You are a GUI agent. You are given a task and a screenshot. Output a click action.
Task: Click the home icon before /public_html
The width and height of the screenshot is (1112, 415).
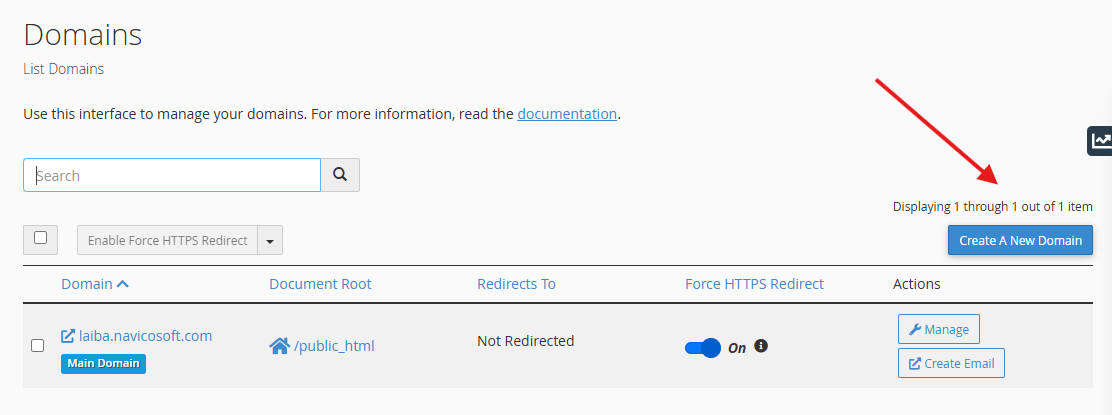point(279,346)
